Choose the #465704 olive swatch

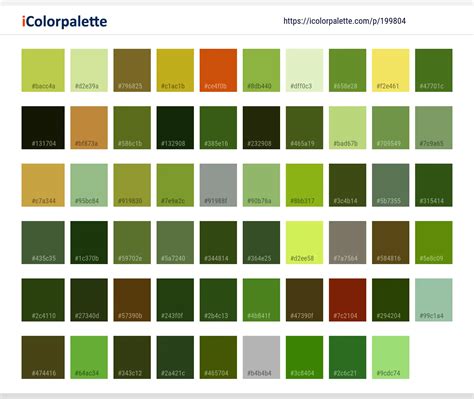point(218,357)
